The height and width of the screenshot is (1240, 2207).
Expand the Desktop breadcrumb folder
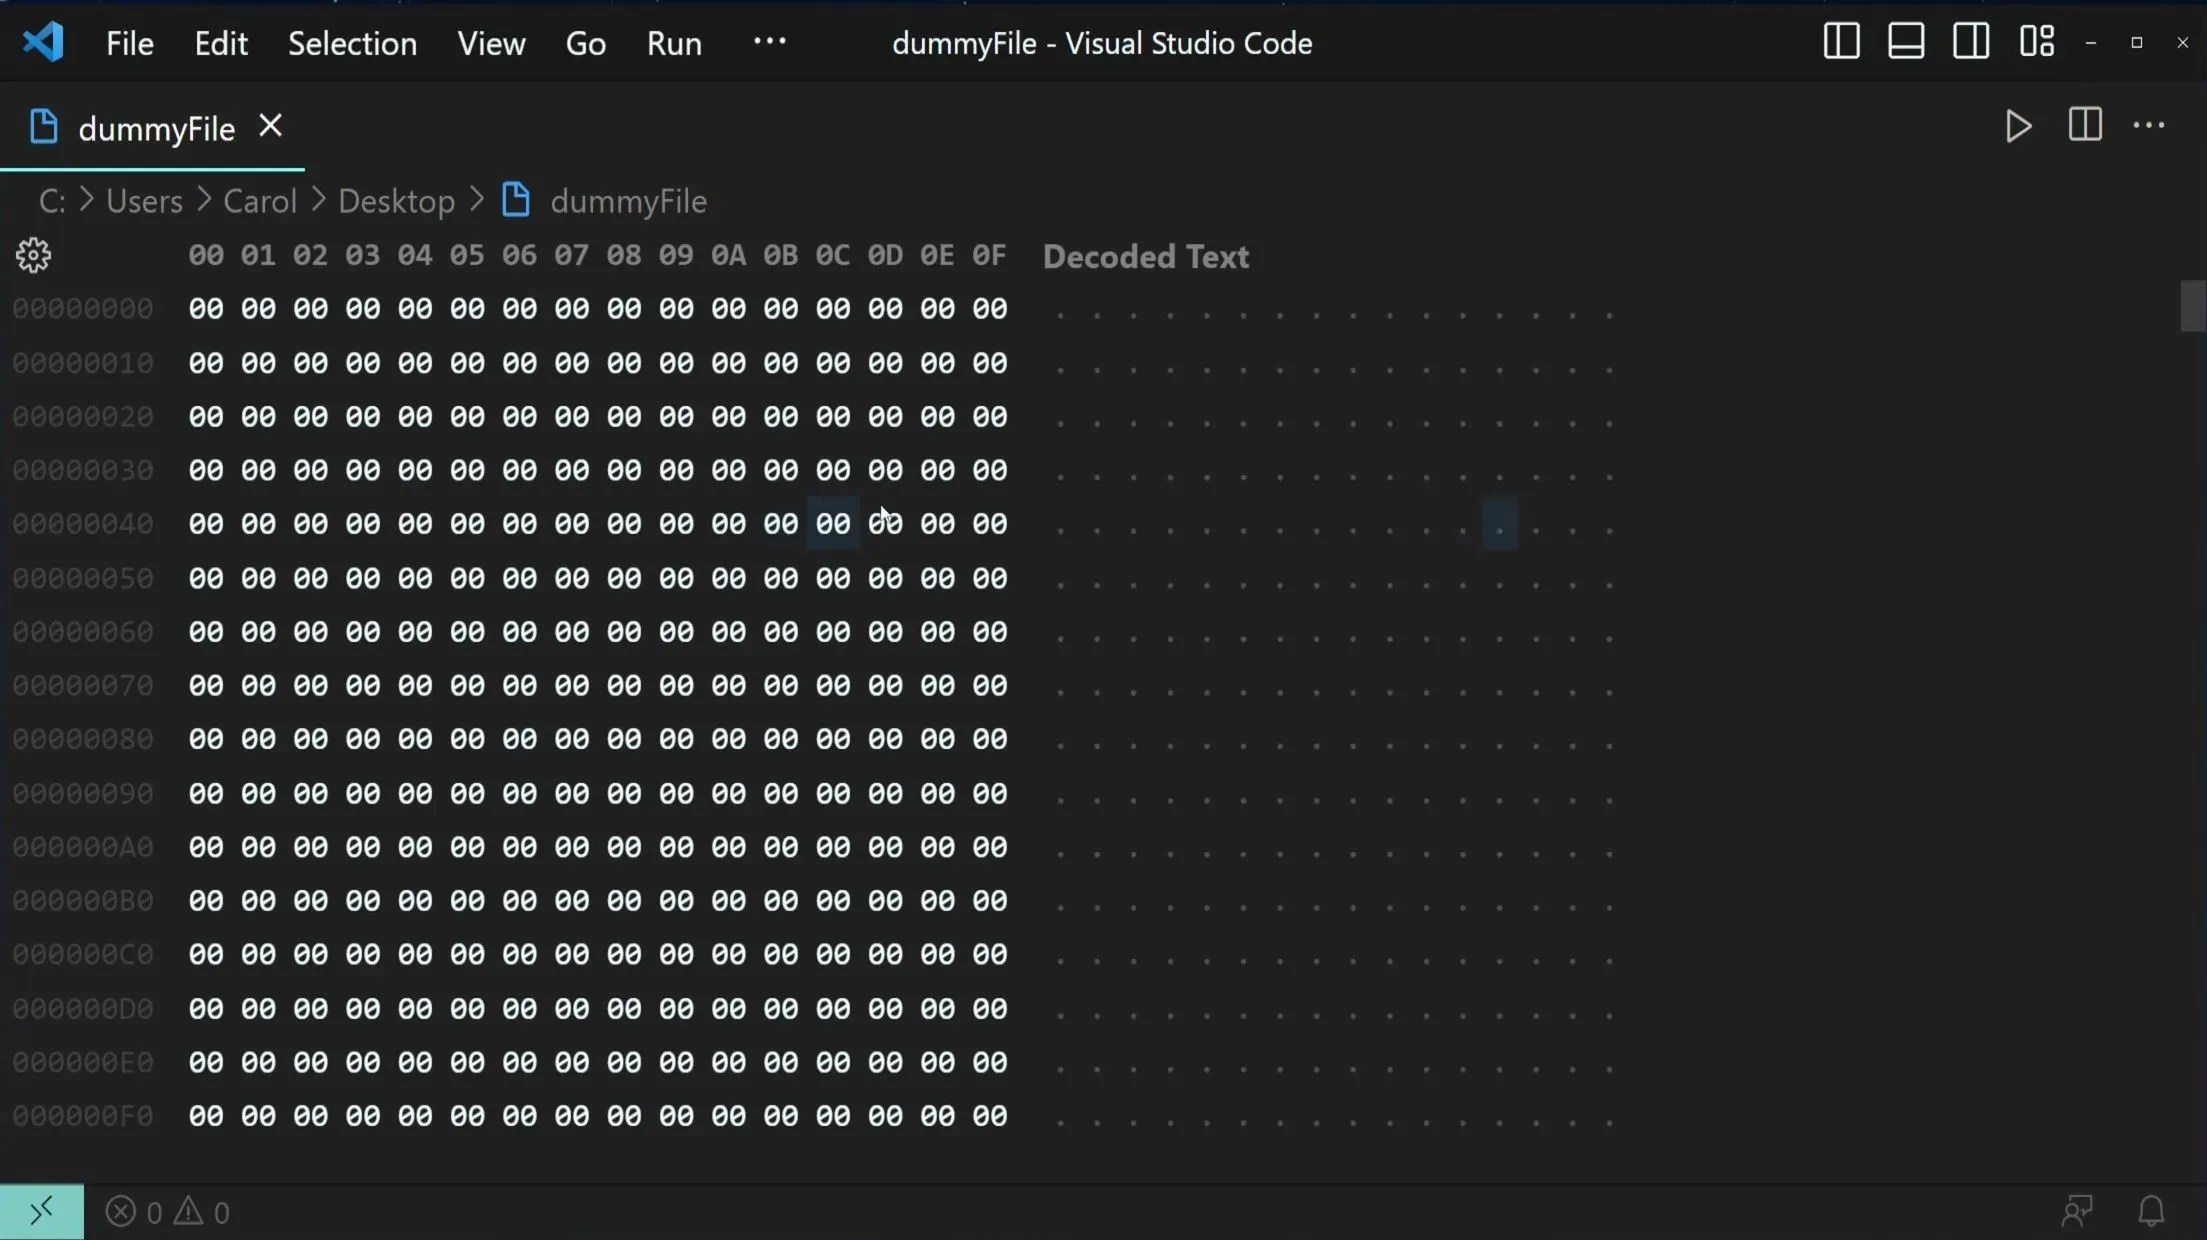[396, 201]
